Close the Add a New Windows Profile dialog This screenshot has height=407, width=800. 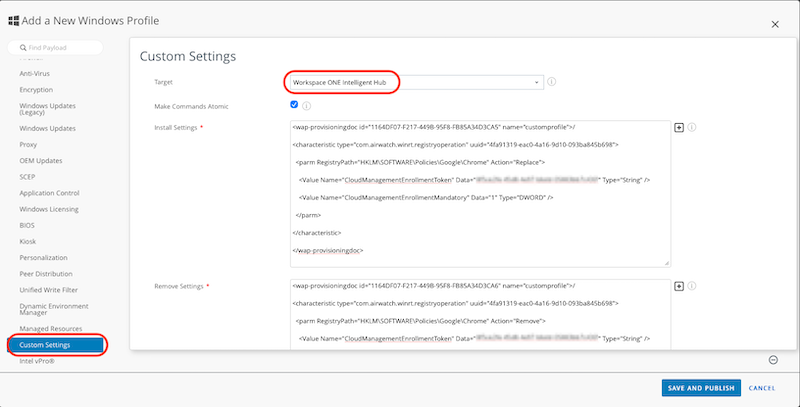click(777, 22)
